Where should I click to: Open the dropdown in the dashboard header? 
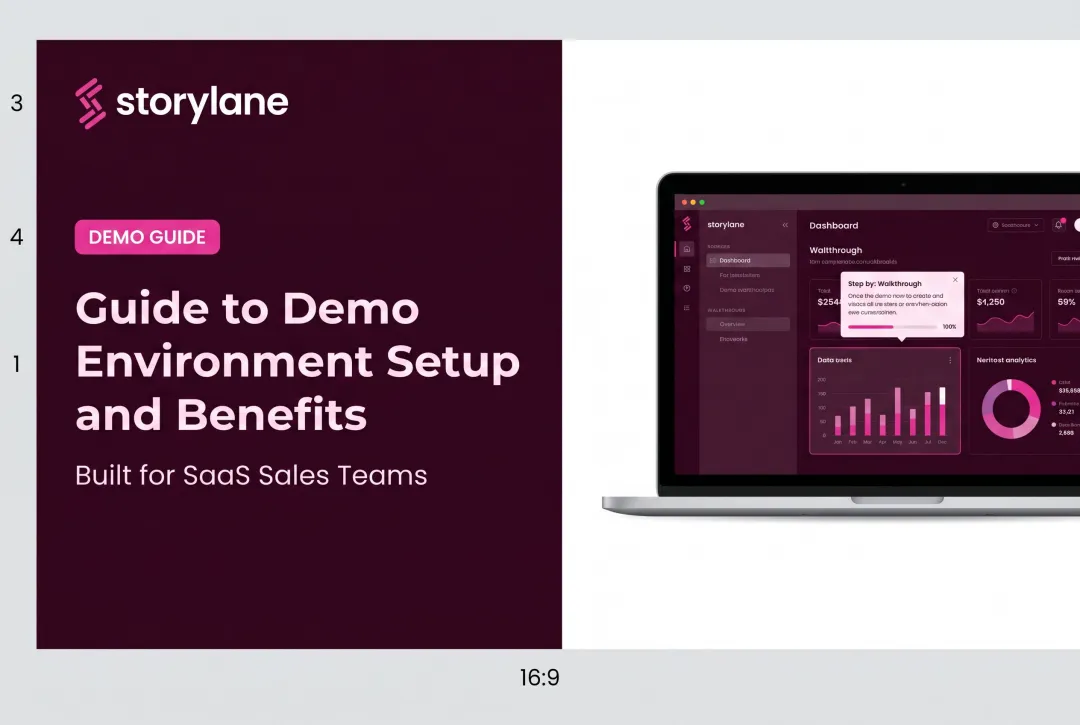(1015, 225)
